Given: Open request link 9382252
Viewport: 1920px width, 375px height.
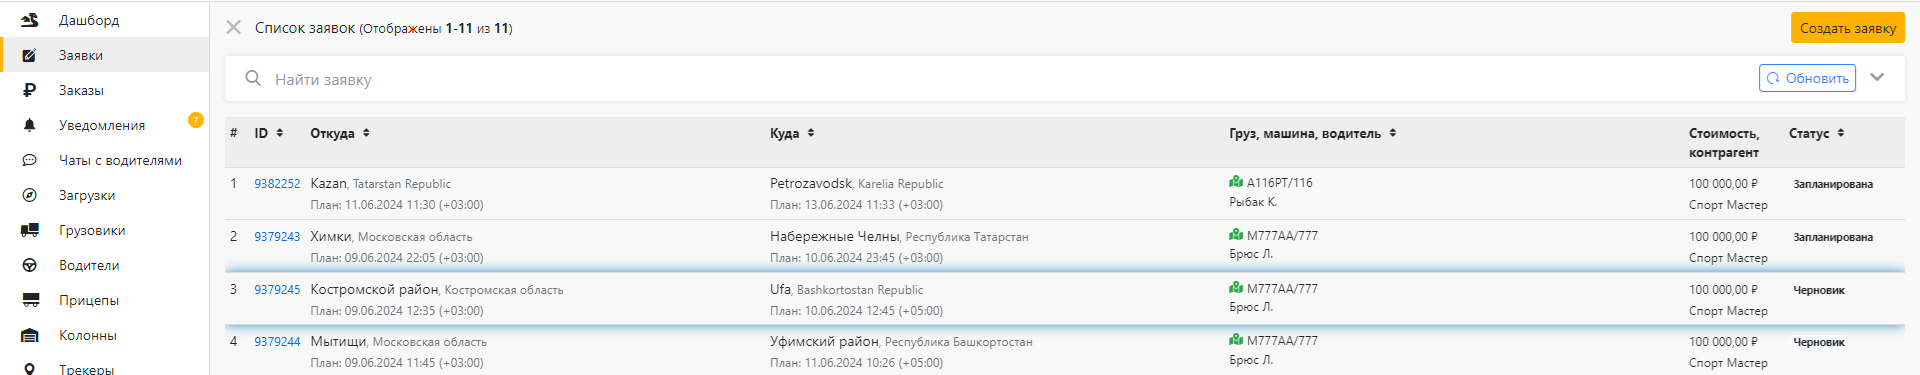Looking at the screenshot, I should (x=277, y=184).
